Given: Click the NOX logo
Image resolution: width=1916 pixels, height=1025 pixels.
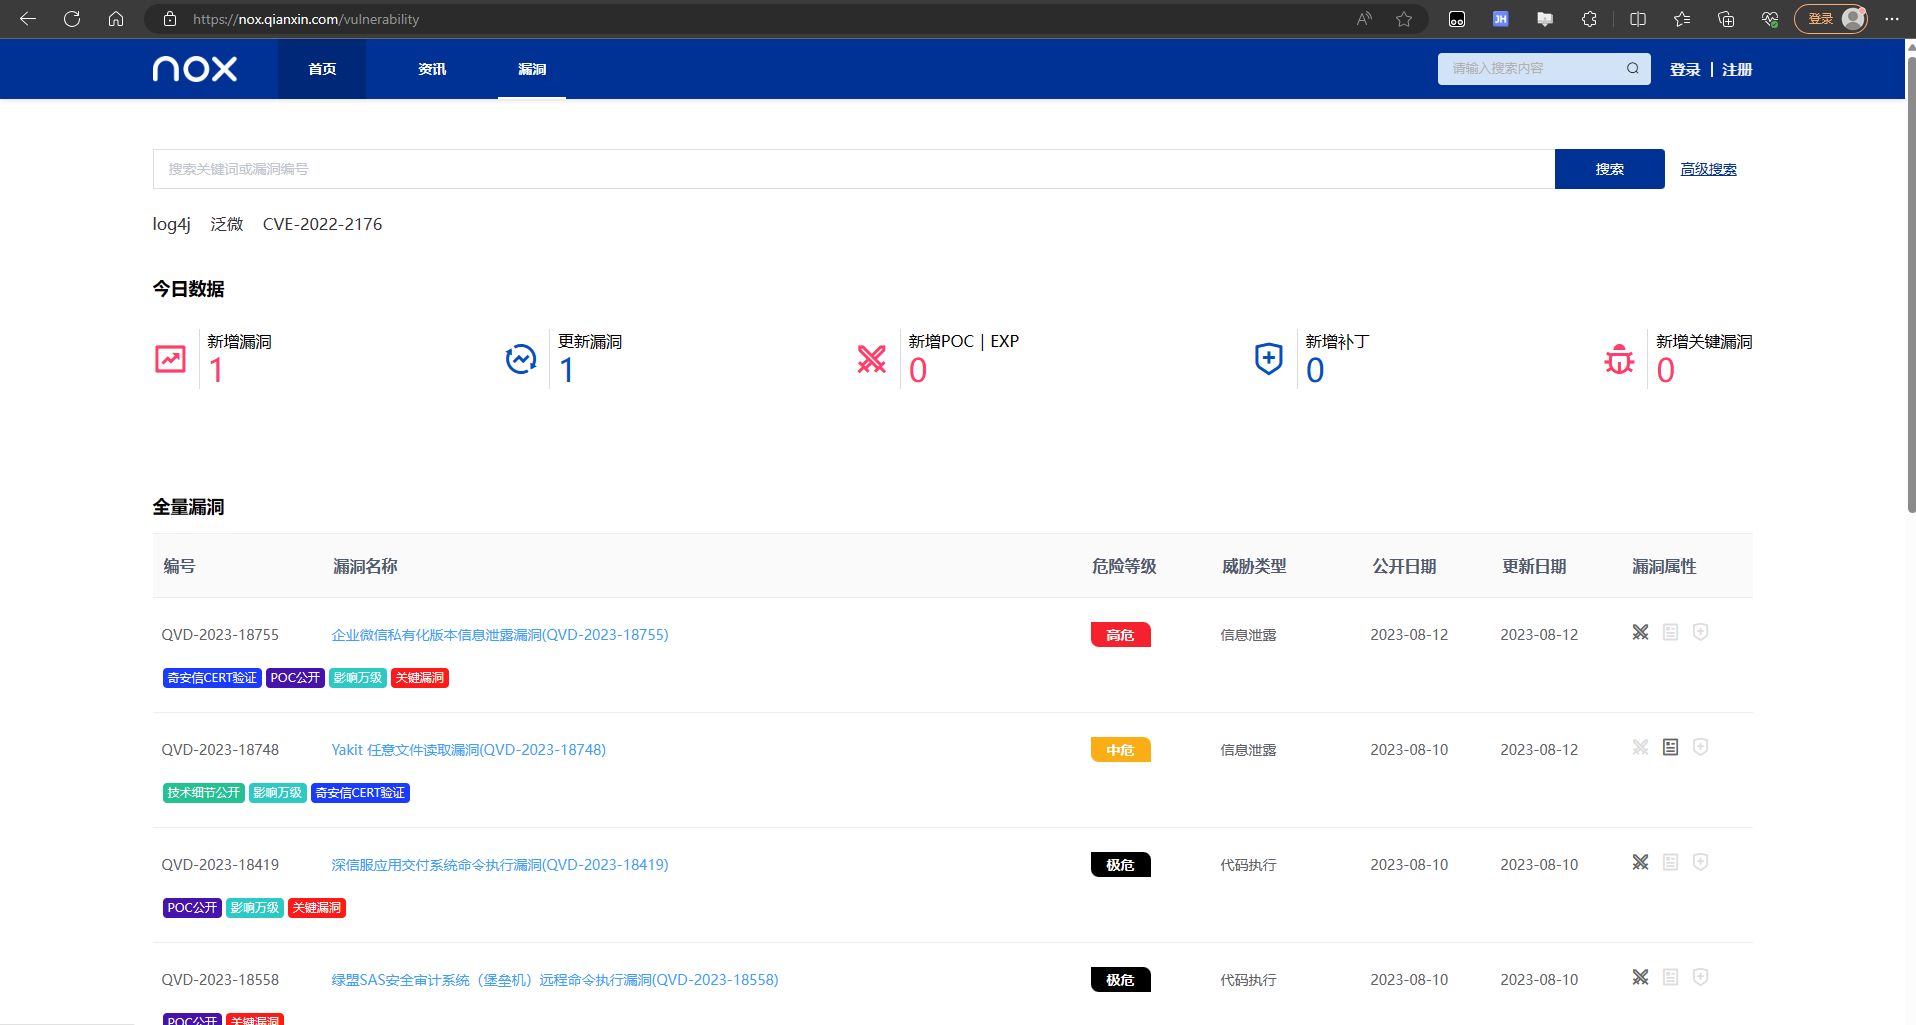Looking at the screenshot, I should pos(195,69).
